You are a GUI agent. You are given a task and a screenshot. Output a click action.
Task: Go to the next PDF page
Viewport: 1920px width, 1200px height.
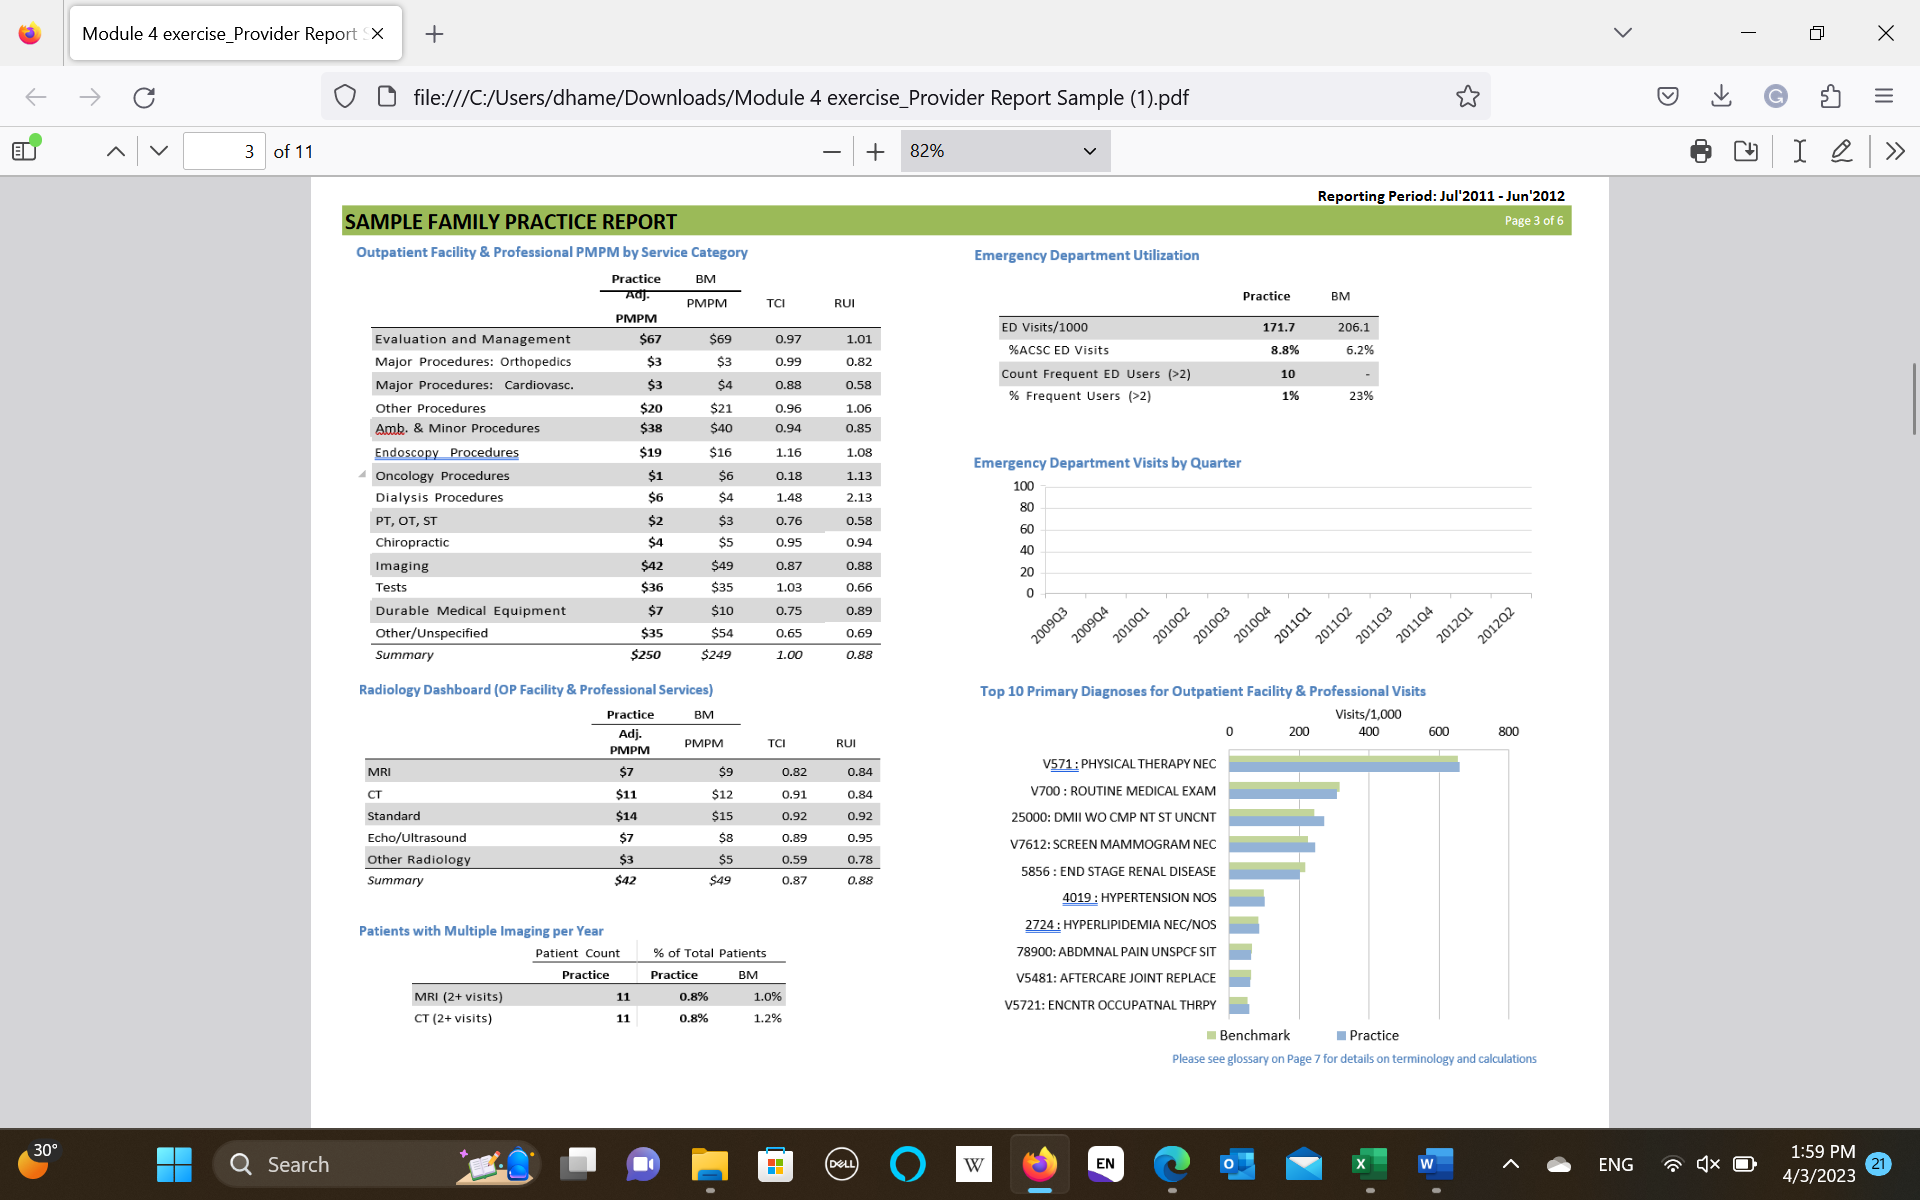(x=159, y=151)
